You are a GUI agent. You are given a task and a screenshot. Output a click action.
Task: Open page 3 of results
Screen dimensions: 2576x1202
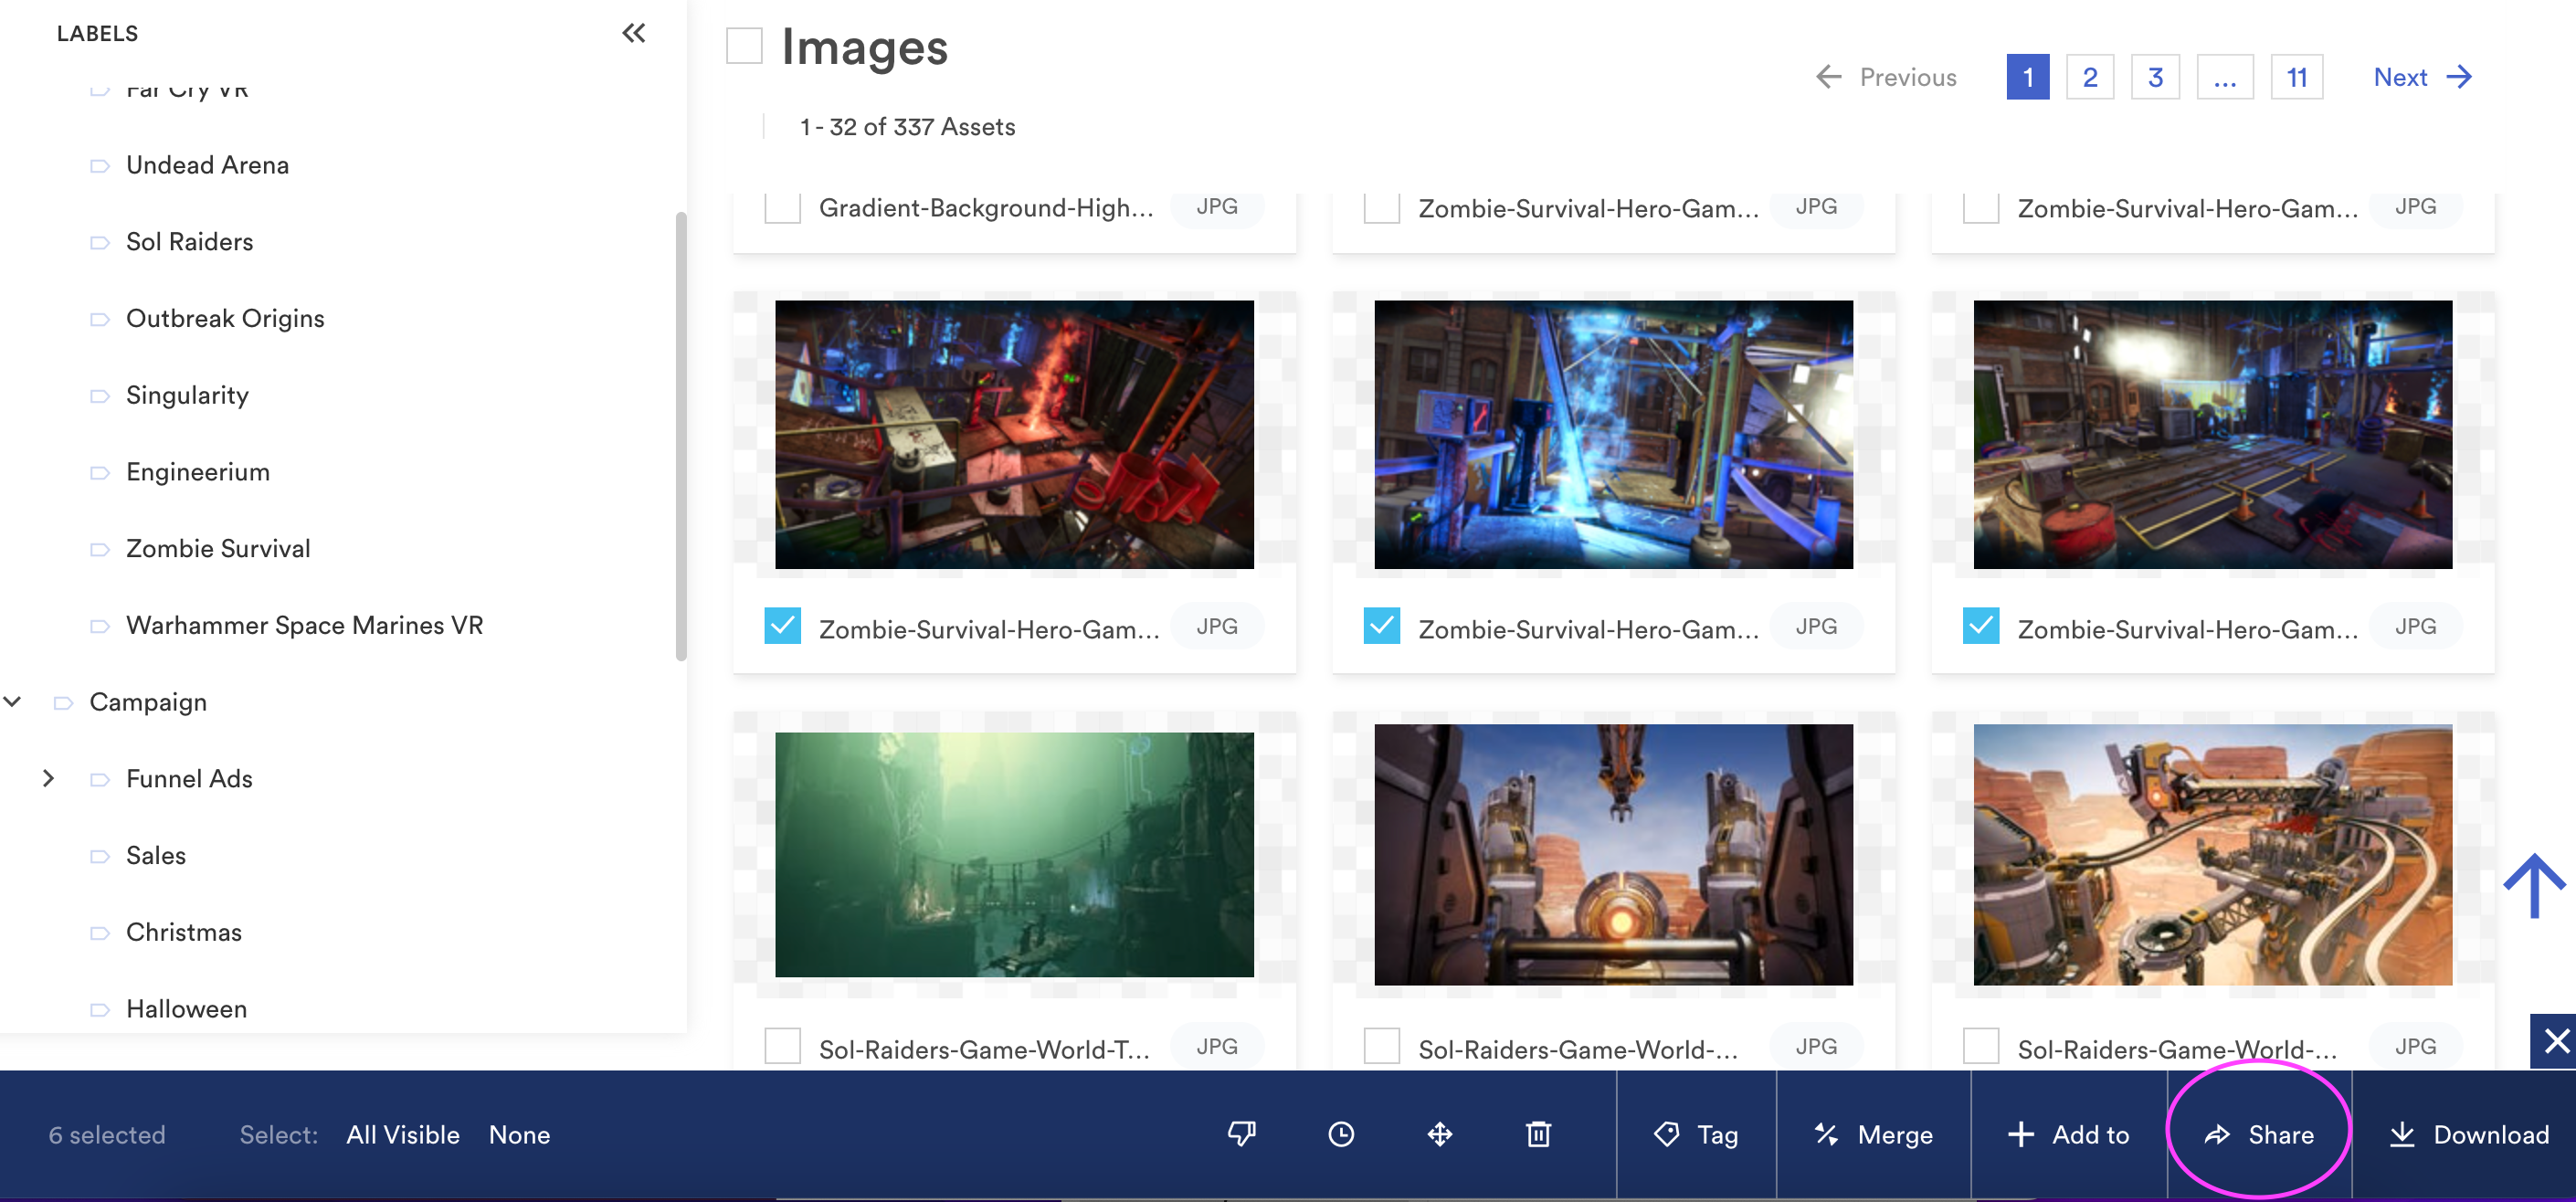(2155, 77)
